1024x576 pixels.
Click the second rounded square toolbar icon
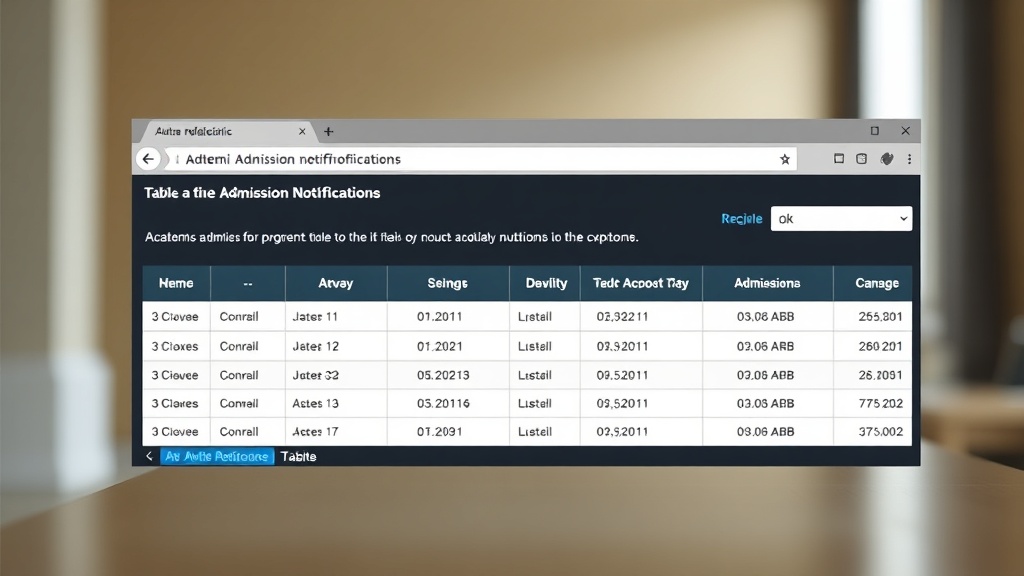coord(861,159)
